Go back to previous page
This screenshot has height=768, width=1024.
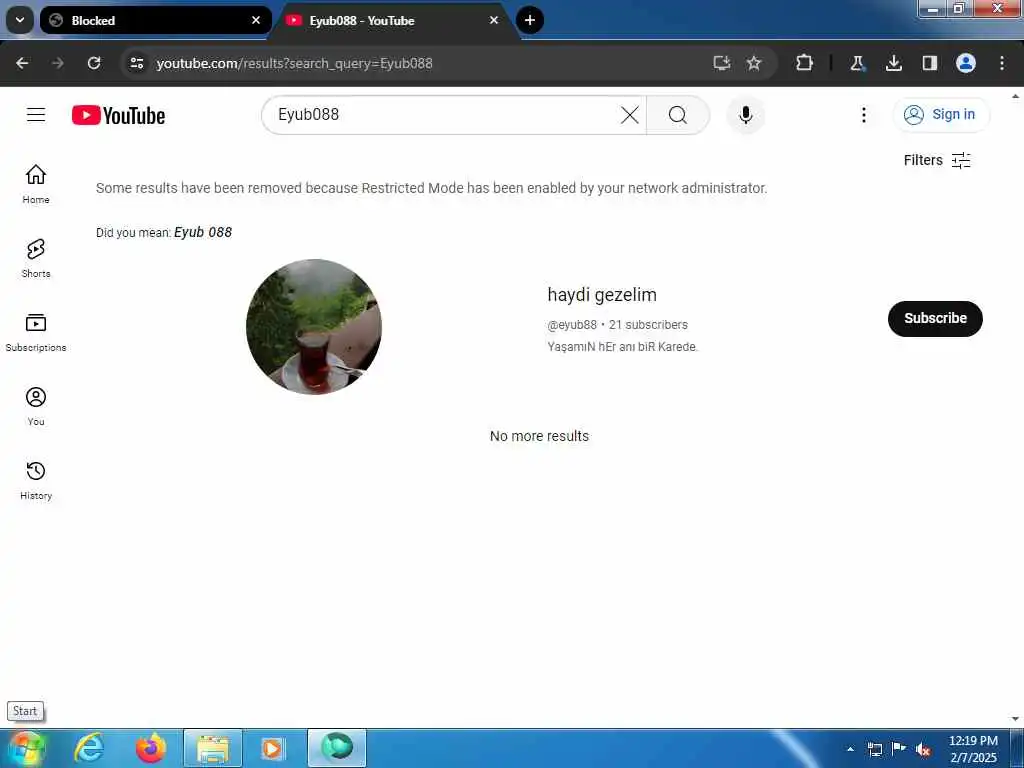tap(22, 63)
